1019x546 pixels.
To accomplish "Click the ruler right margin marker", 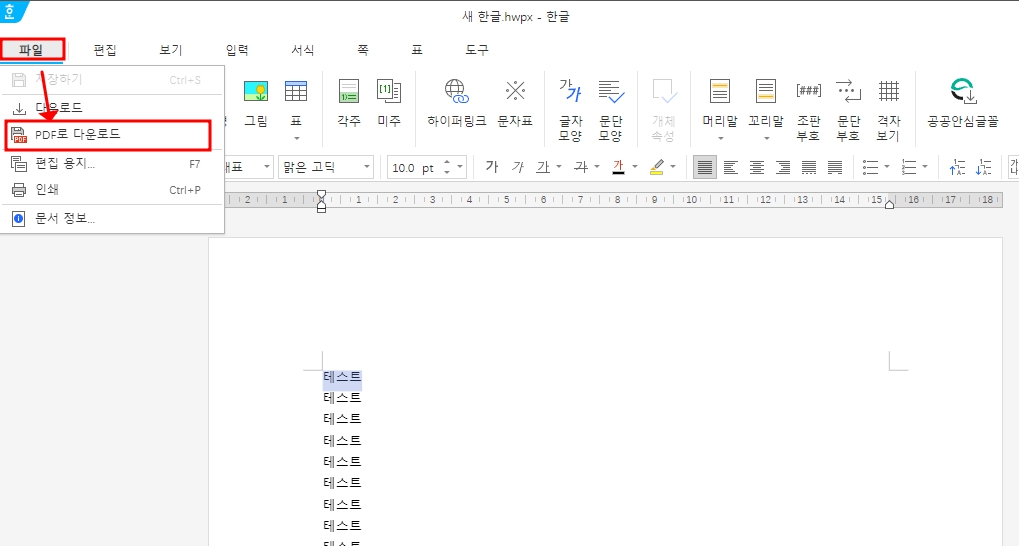I will pos(889,204).
